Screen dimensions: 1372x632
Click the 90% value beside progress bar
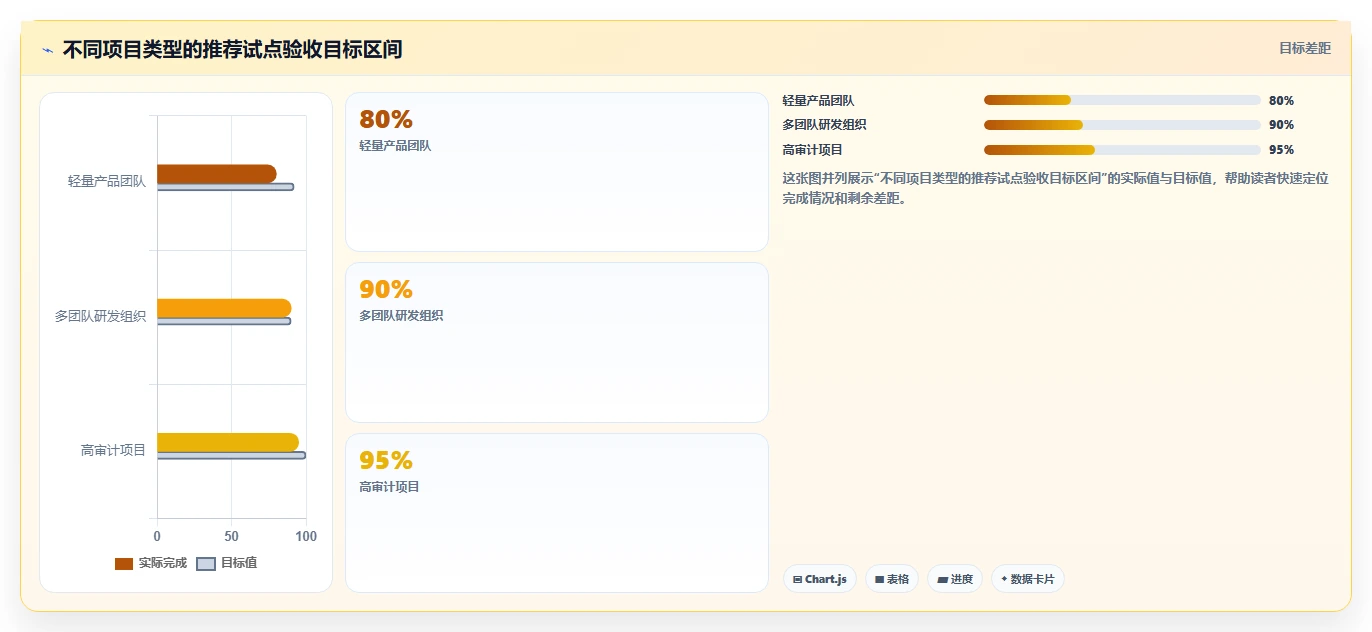(1281, 125)
